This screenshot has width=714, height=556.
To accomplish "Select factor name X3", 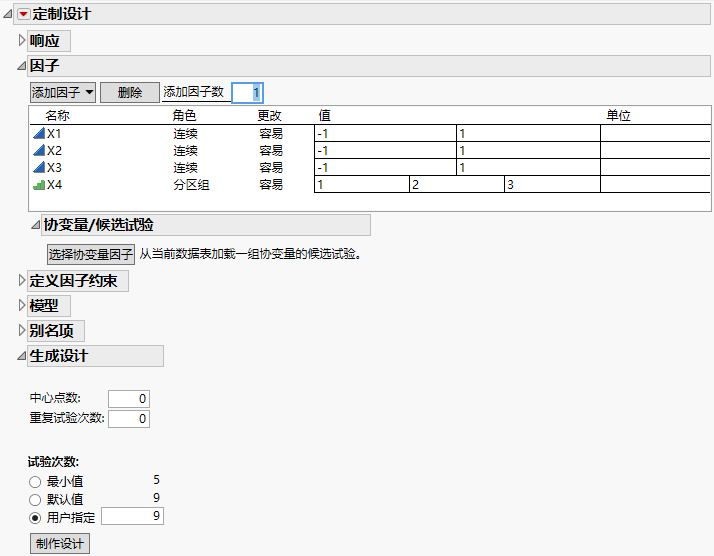I will coord(54,167).
